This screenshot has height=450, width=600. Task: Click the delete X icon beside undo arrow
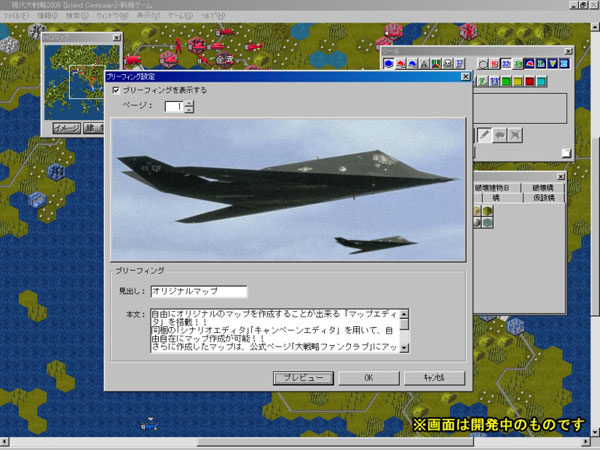point(515,135)
